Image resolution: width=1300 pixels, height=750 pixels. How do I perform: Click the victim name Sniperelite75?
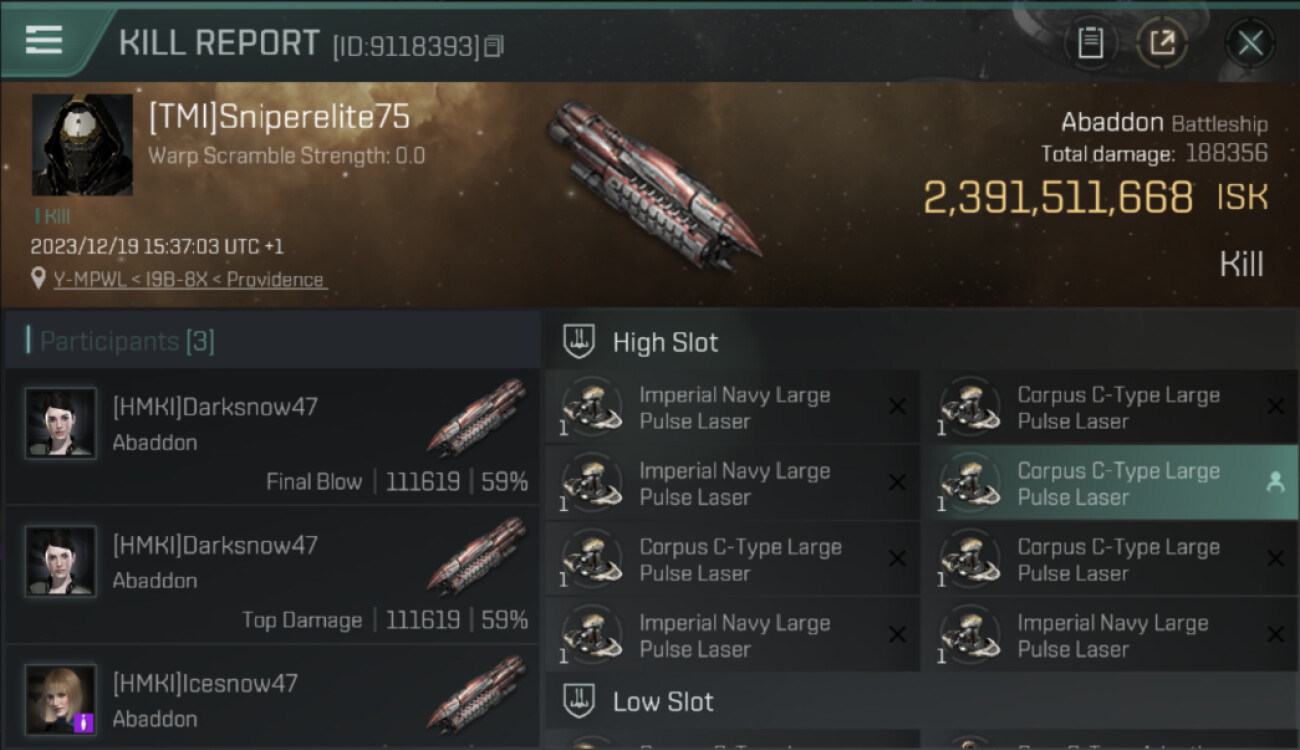pyautogui.click(x=279, y=117)
